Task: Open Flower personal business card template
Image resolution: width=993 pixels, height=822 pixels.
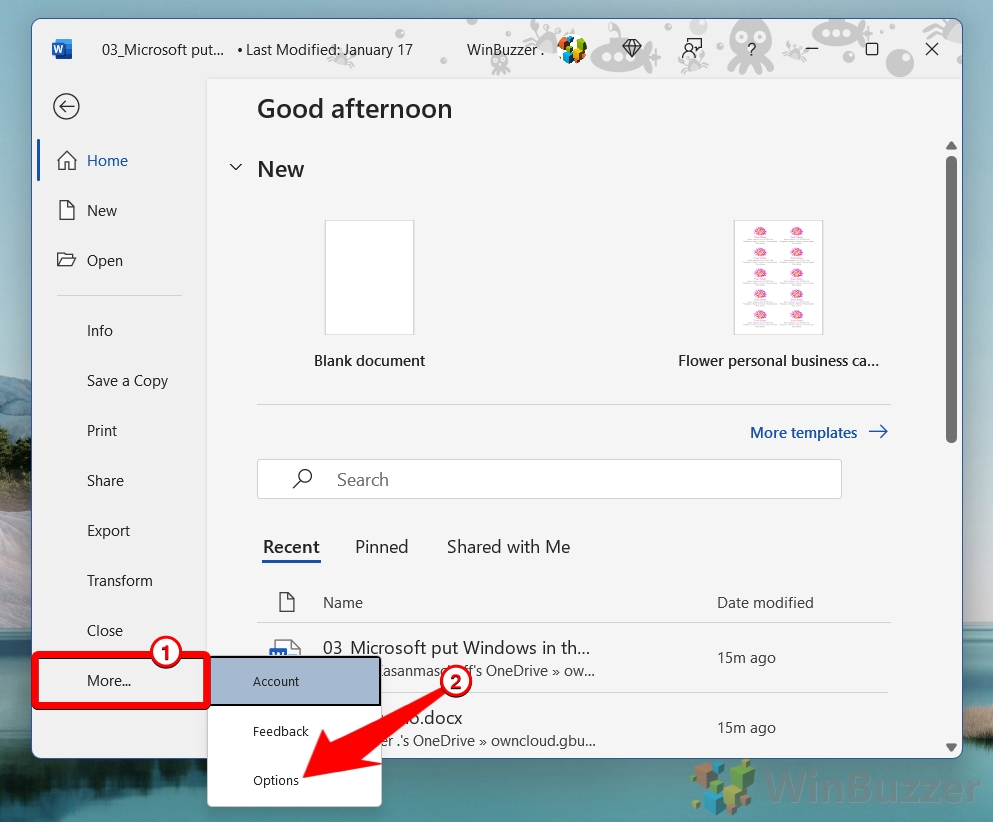Action: pos(778,277)
